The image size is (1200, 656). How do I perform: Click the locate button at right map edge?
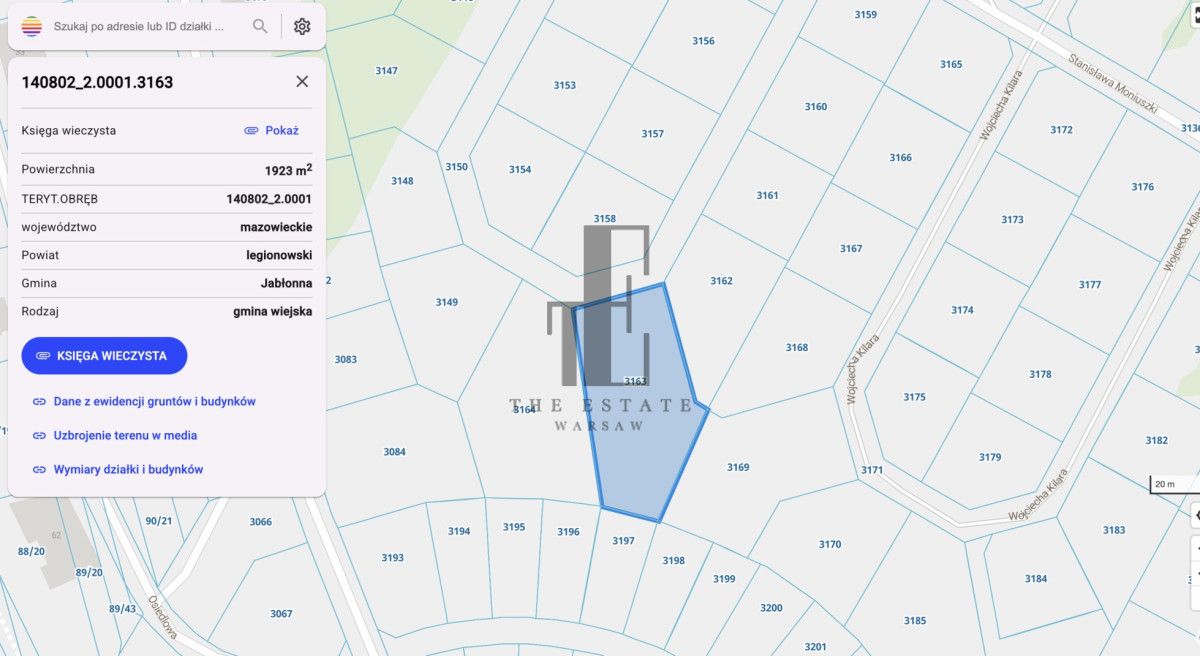coord(1196,514)
